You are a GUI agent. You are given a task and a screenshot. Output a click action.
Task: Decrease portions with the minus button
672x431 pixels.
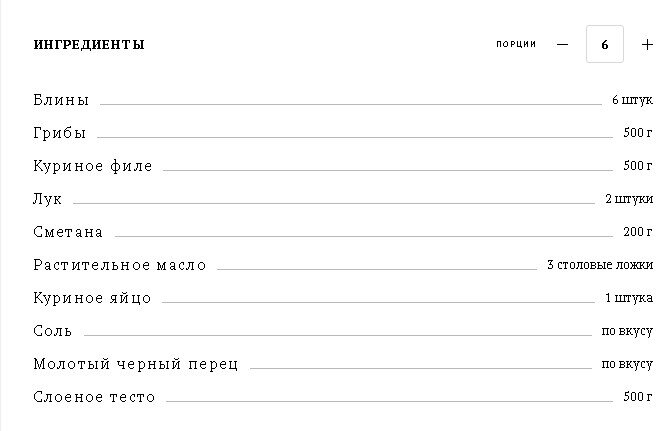click(562, 45)
